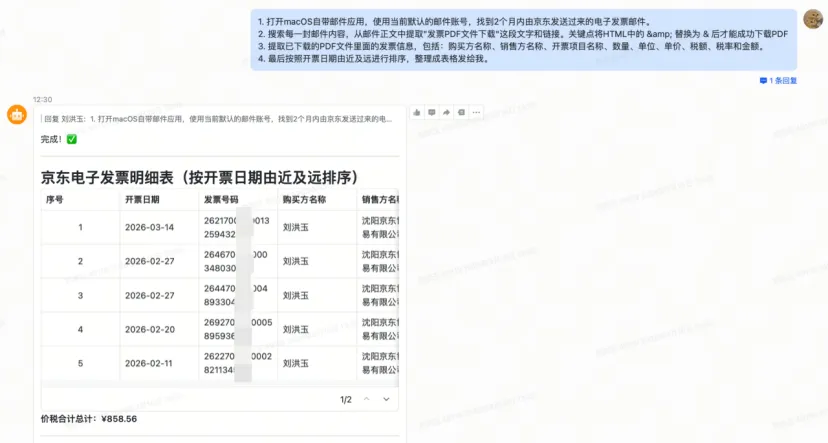Viewport: 828px width, 443px height.
Task: Click sequence number 1 cell
Action: coord(80,227)
